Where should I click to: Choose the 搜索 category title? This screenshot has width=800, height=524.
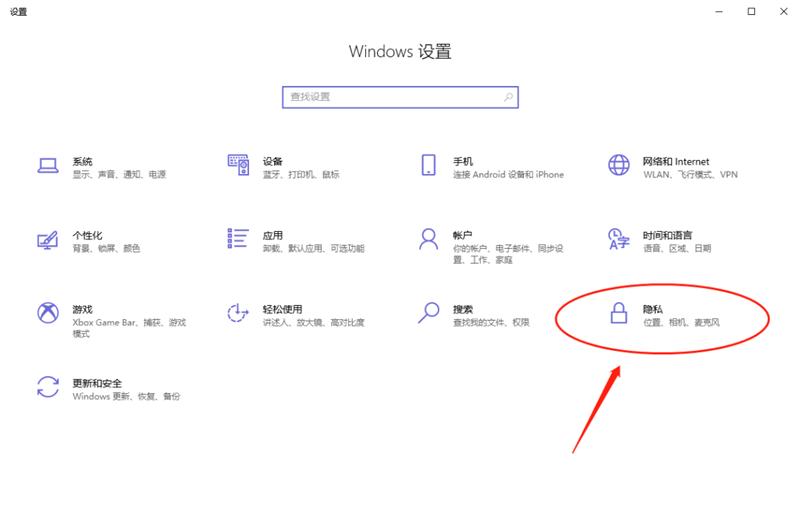[463, 310]
